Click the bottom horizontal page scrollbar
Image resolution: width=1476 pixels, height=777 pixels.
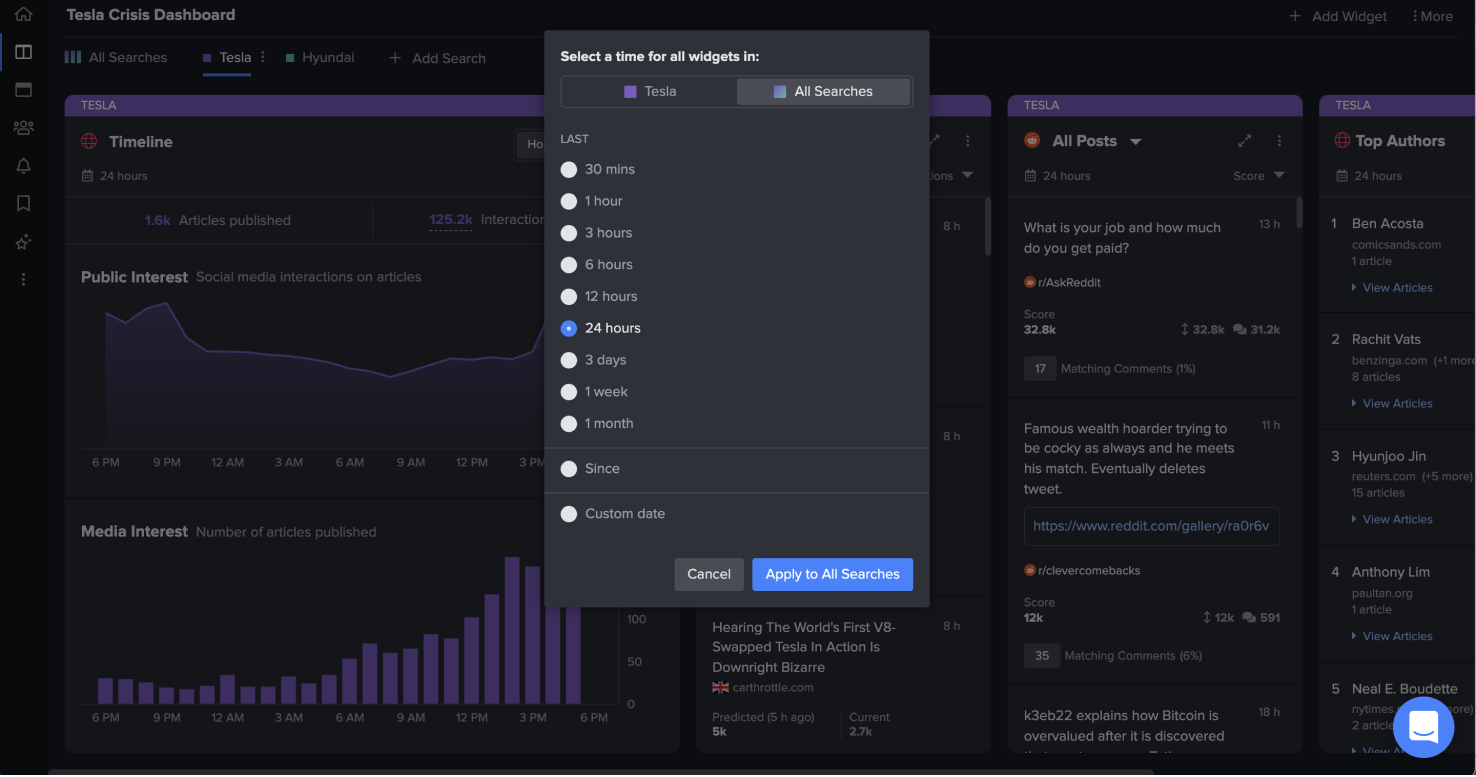pyautogui.click(x=600, y=772)
